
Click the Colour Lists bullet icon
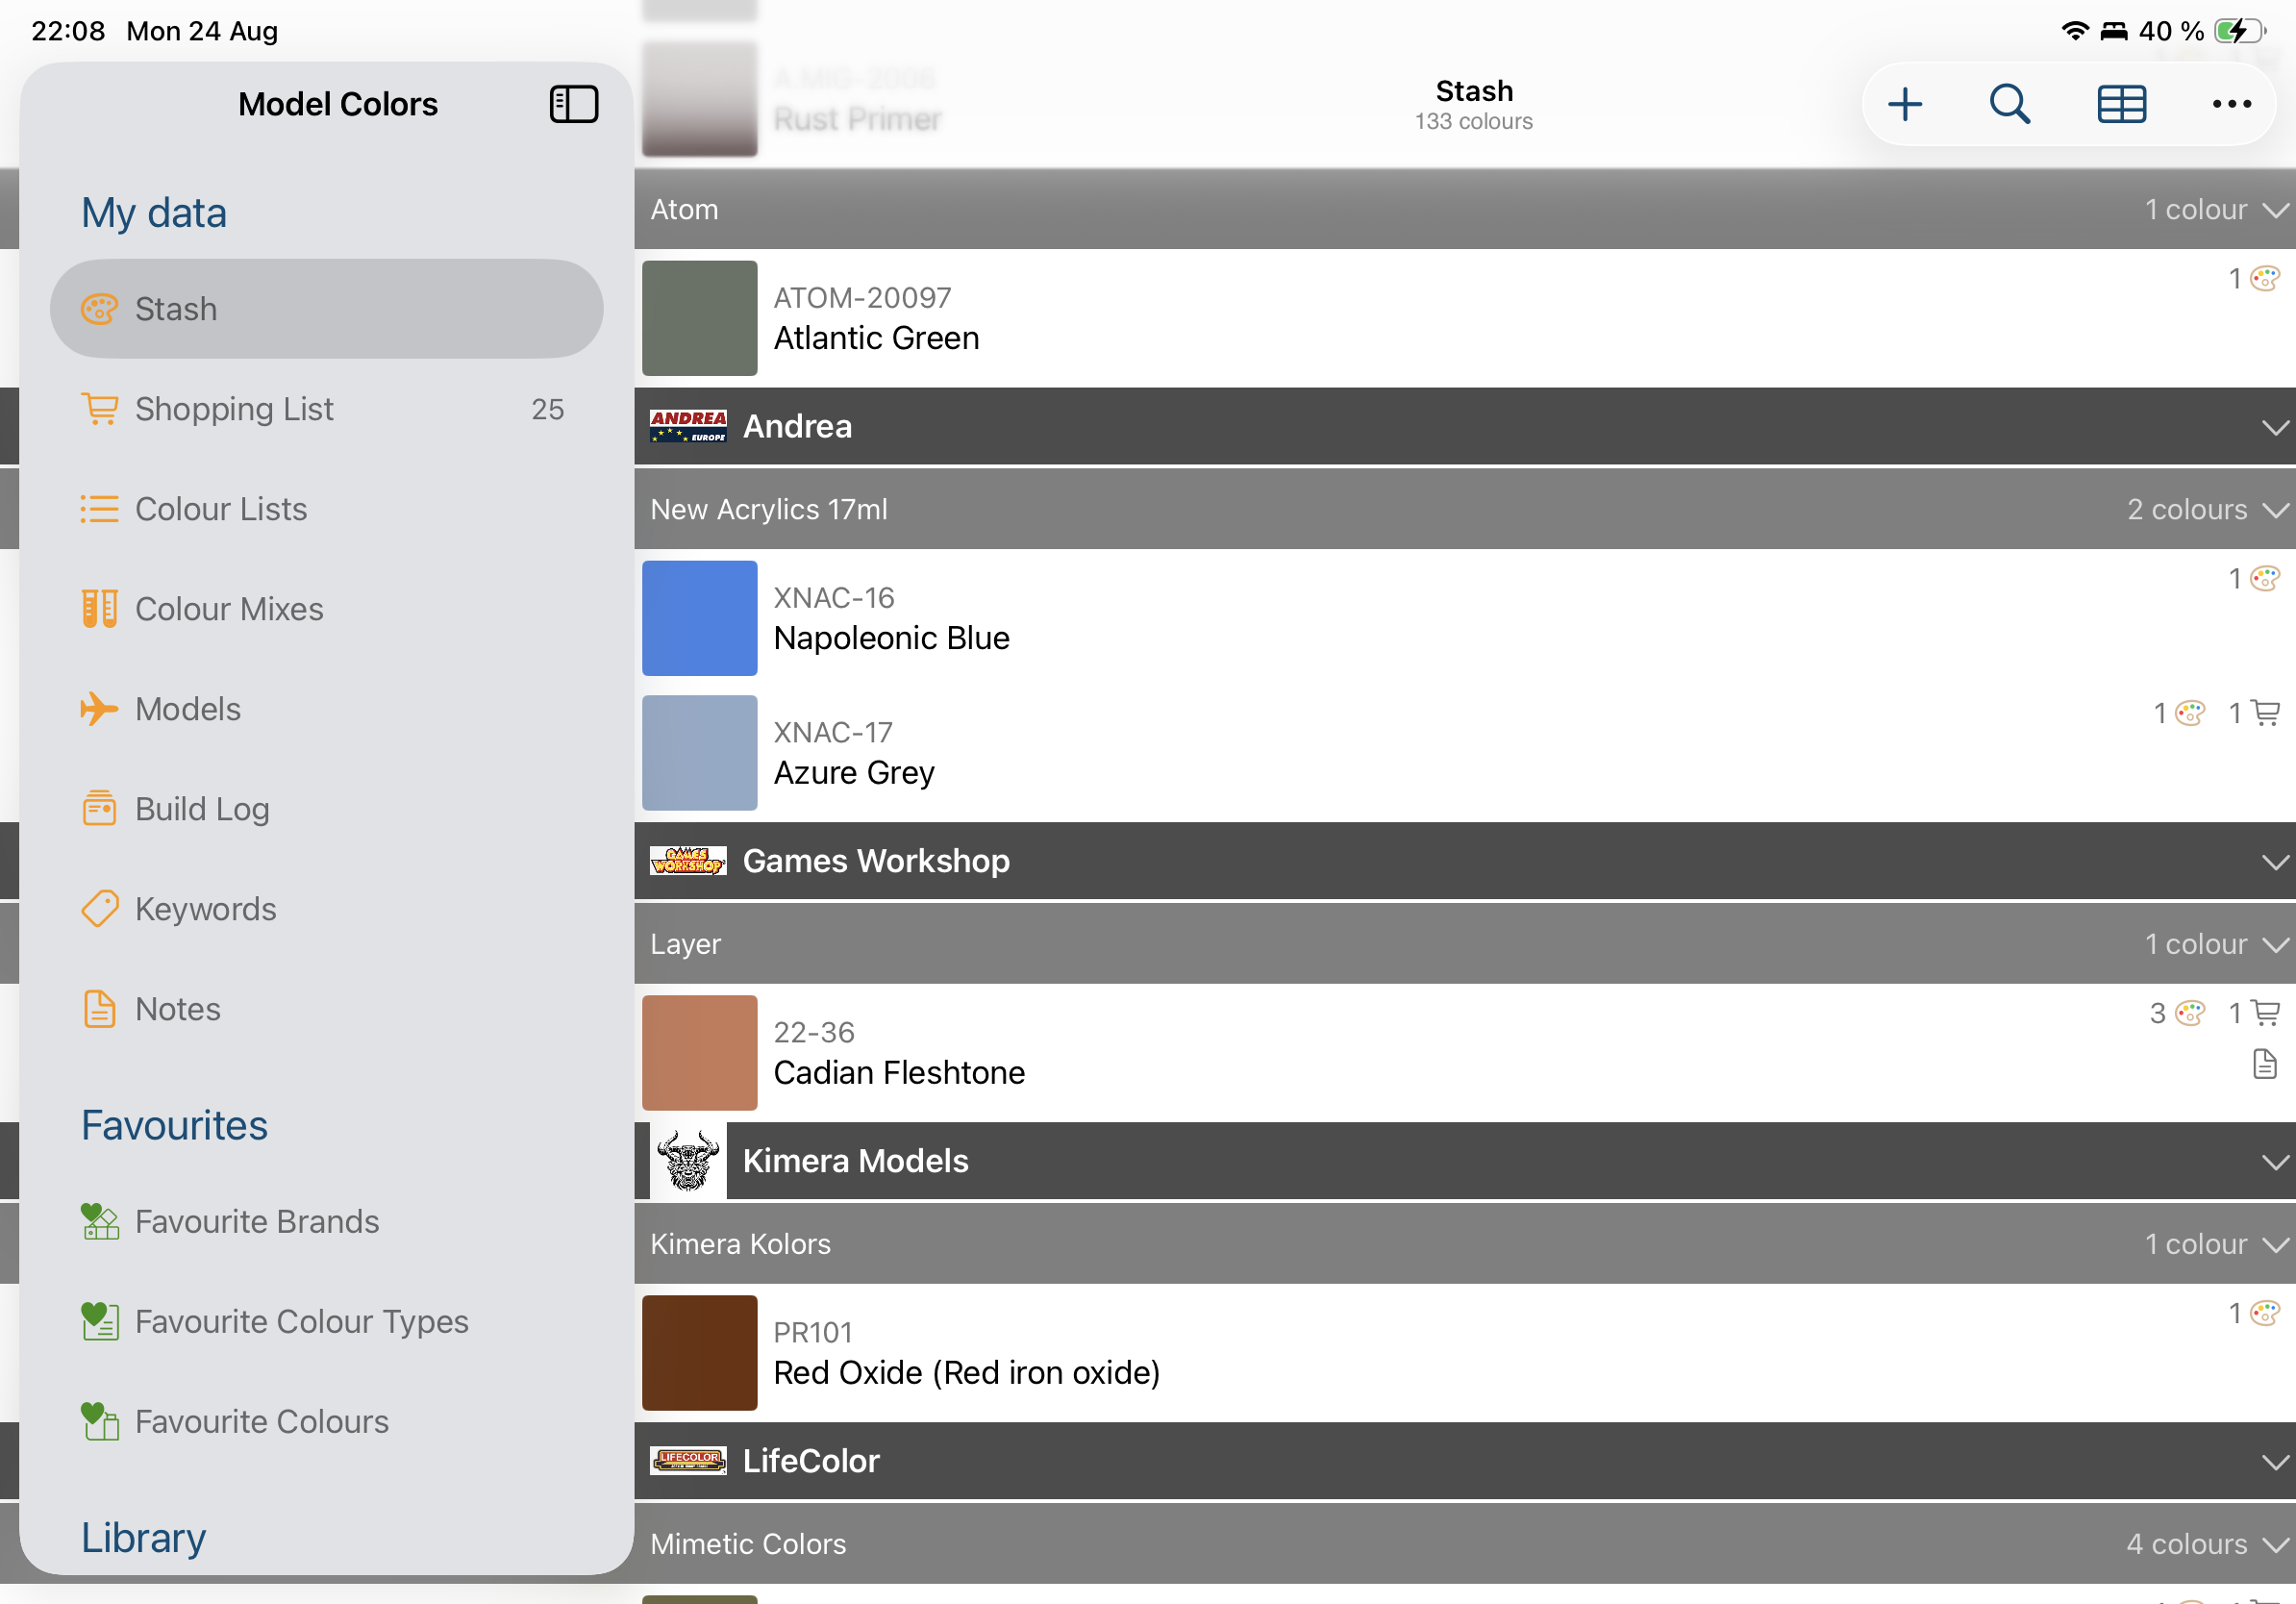click(x=99, y=509)
